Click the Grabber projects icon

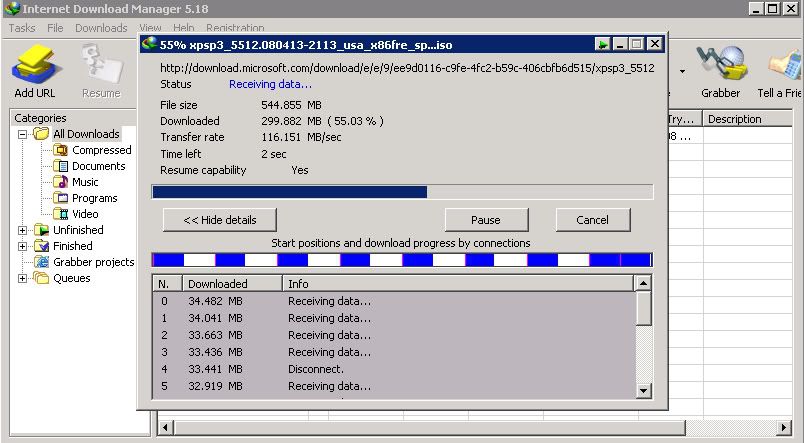click(41, 262)
